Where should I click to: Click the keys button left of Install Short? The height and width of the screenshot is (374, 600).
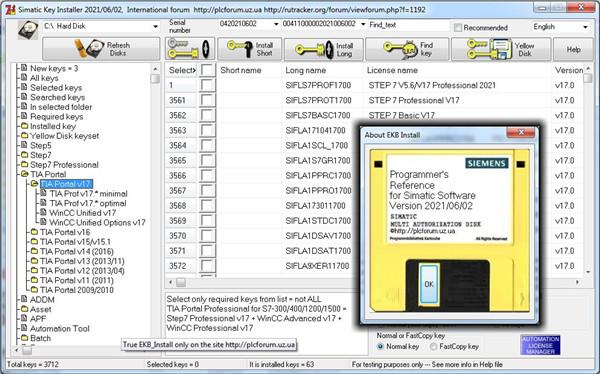pos(190,49)
